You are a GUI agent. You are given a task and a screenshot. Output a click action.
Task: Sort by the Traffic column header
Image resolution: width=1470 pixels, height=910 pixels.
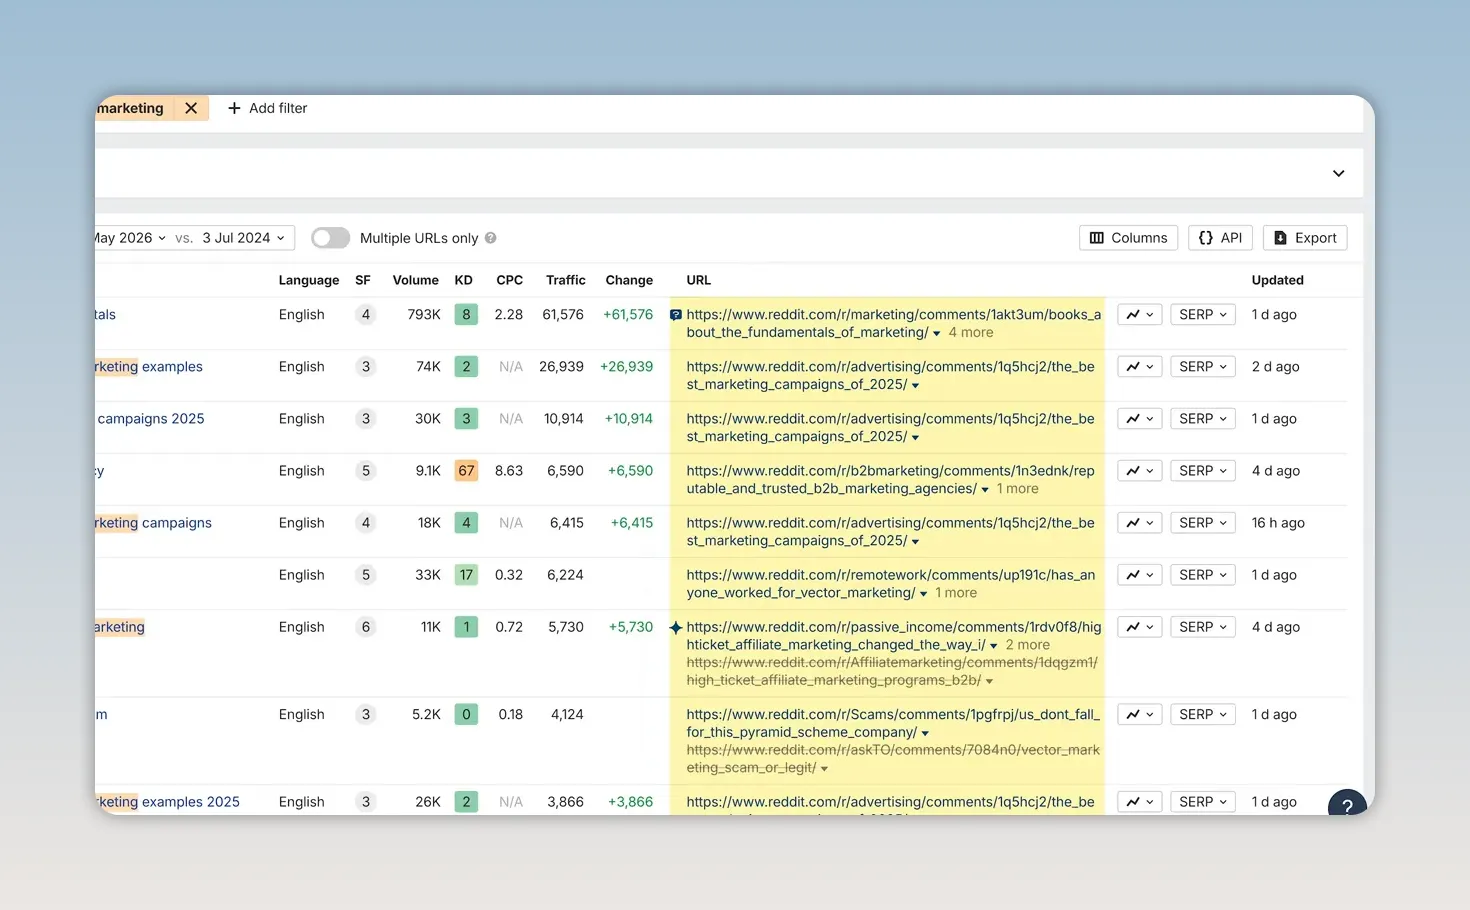(565, 280)
